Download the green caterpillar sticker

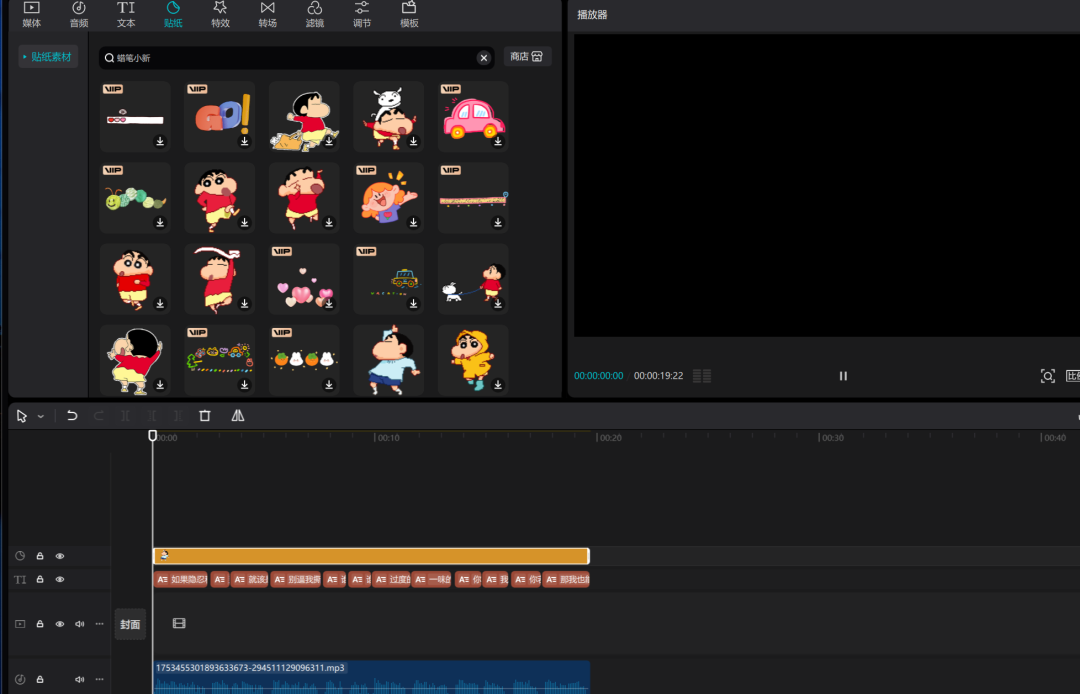160,222
